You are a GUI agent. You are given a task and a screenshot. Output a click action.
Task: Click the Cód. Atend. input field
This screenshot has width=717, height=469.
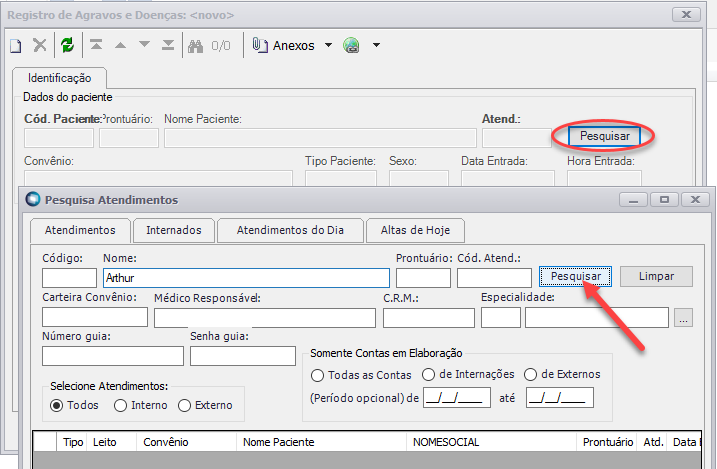(x=494, y=278)
